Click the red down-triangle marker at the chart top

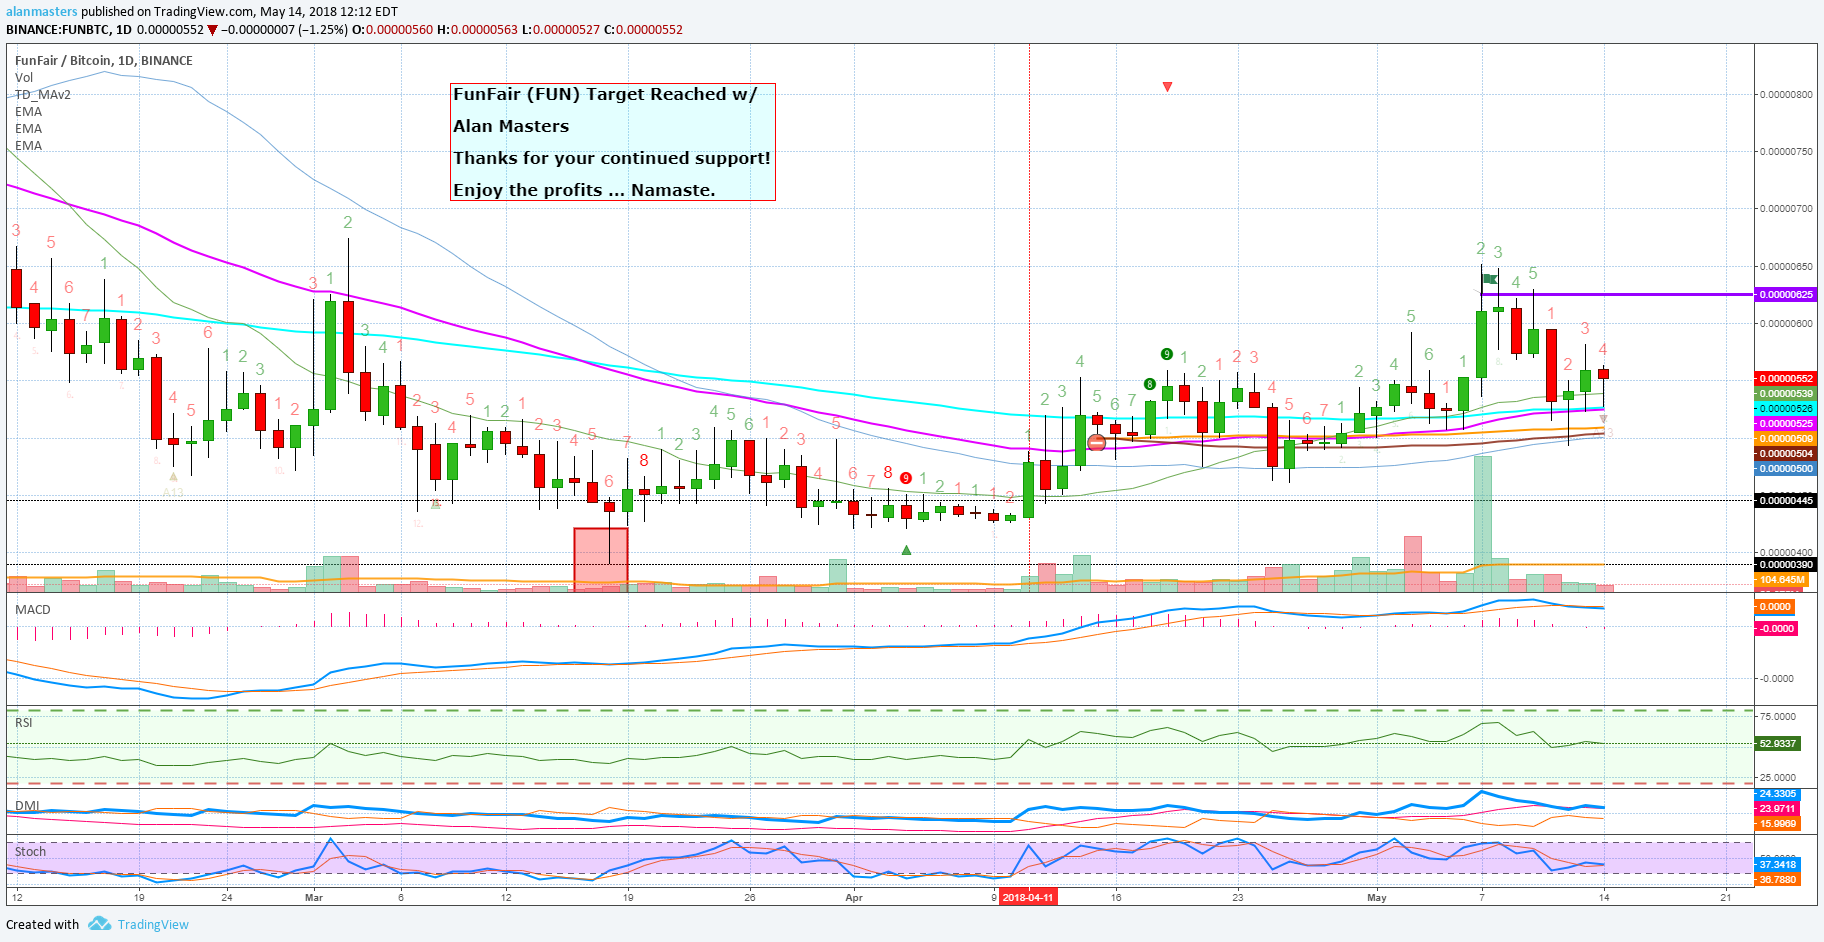pos(1167,87)
